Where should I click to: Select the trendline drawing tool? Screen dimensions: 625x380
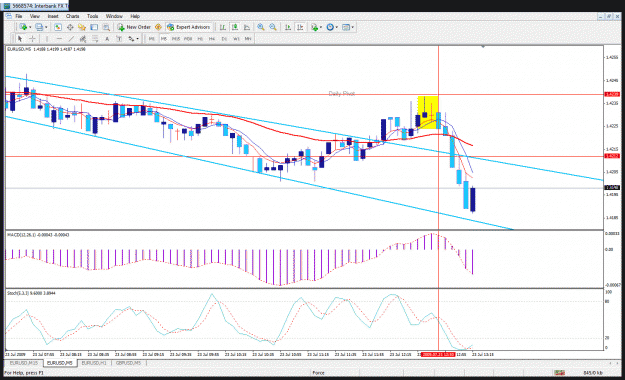[x=71, y=39]
